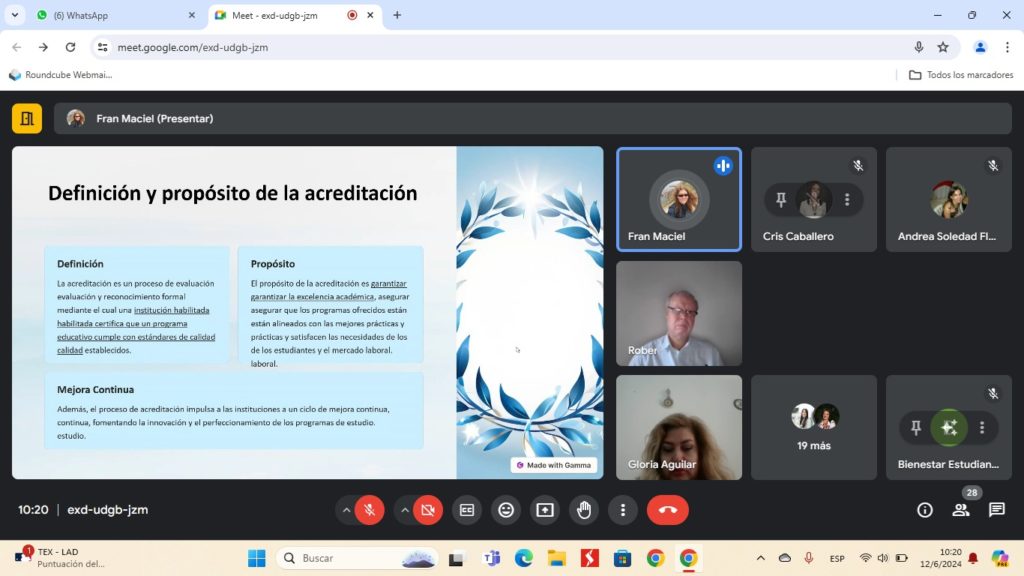Open the three-dot more options menu
This screenshot has height=576, width=1024.
(623, 510)
